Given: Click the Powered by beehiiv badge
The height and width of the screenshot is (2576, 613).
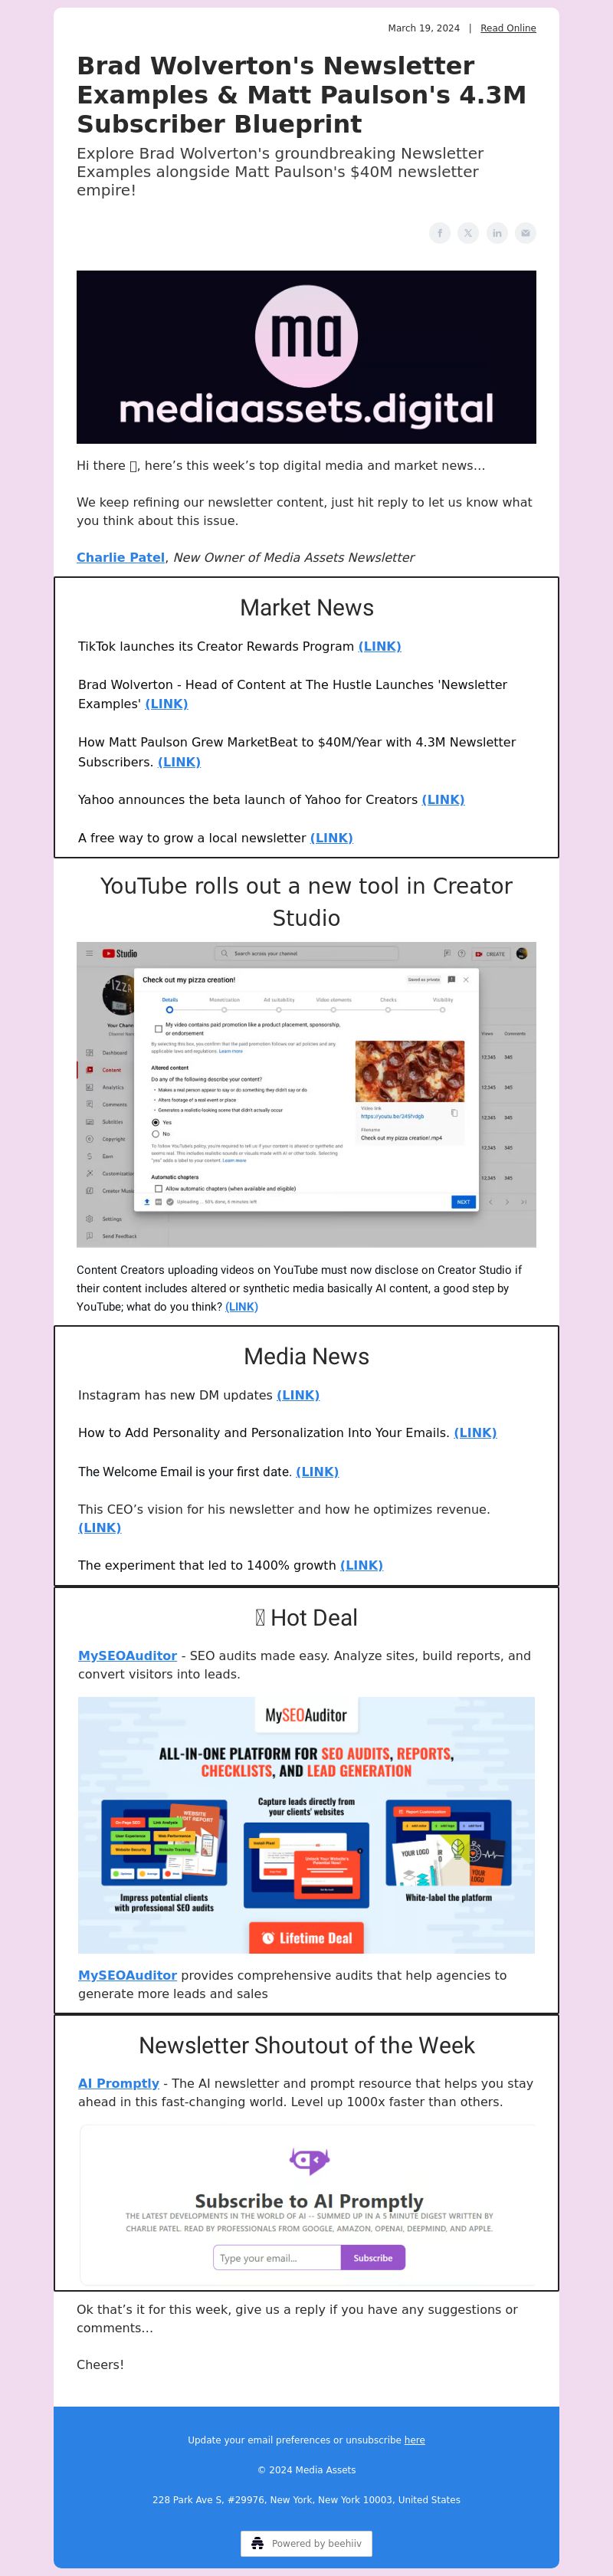Looking at the screenshot, I should coord(306,2543).
